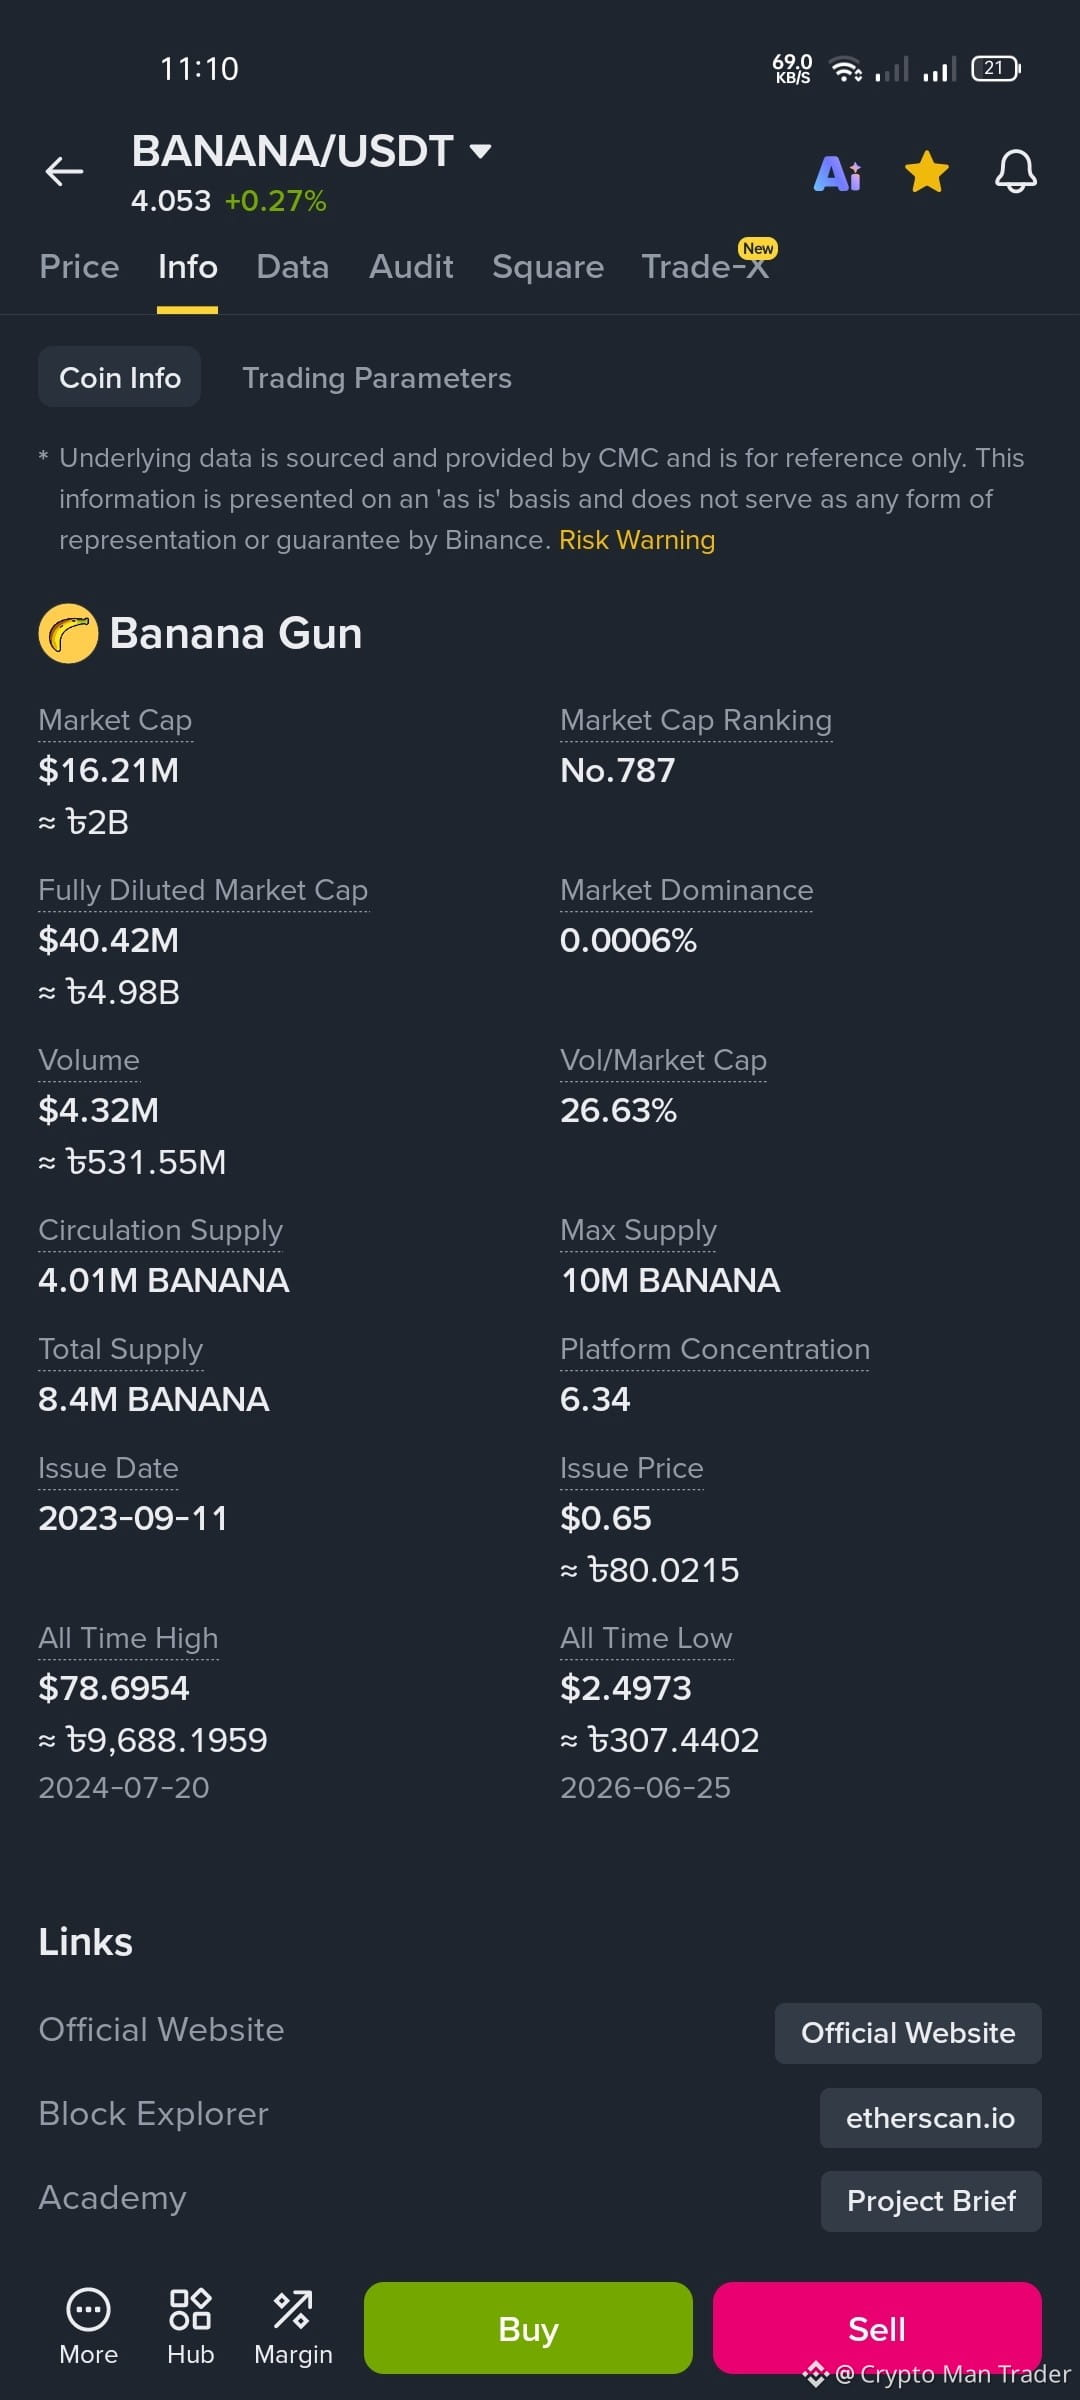Tap the Banana Gun coin logo
The image size is (1080, 2400).
click(68, 633)
